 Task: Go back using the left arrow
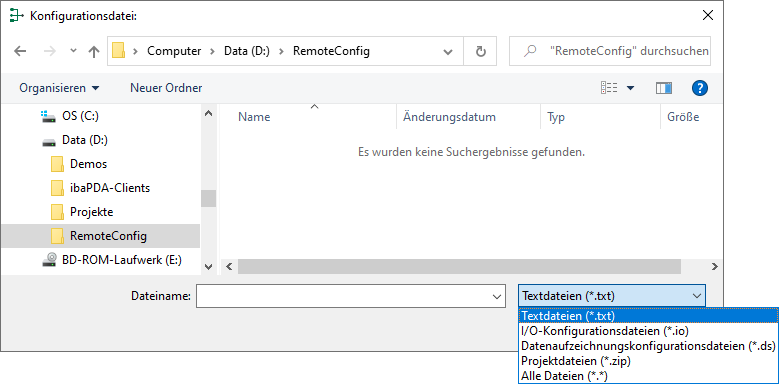pyautogui.click(x=20, y=51)
